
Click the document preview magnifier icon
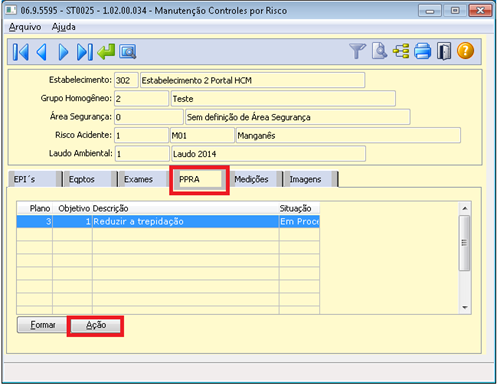pyautogui.click(x=379, y=51)
